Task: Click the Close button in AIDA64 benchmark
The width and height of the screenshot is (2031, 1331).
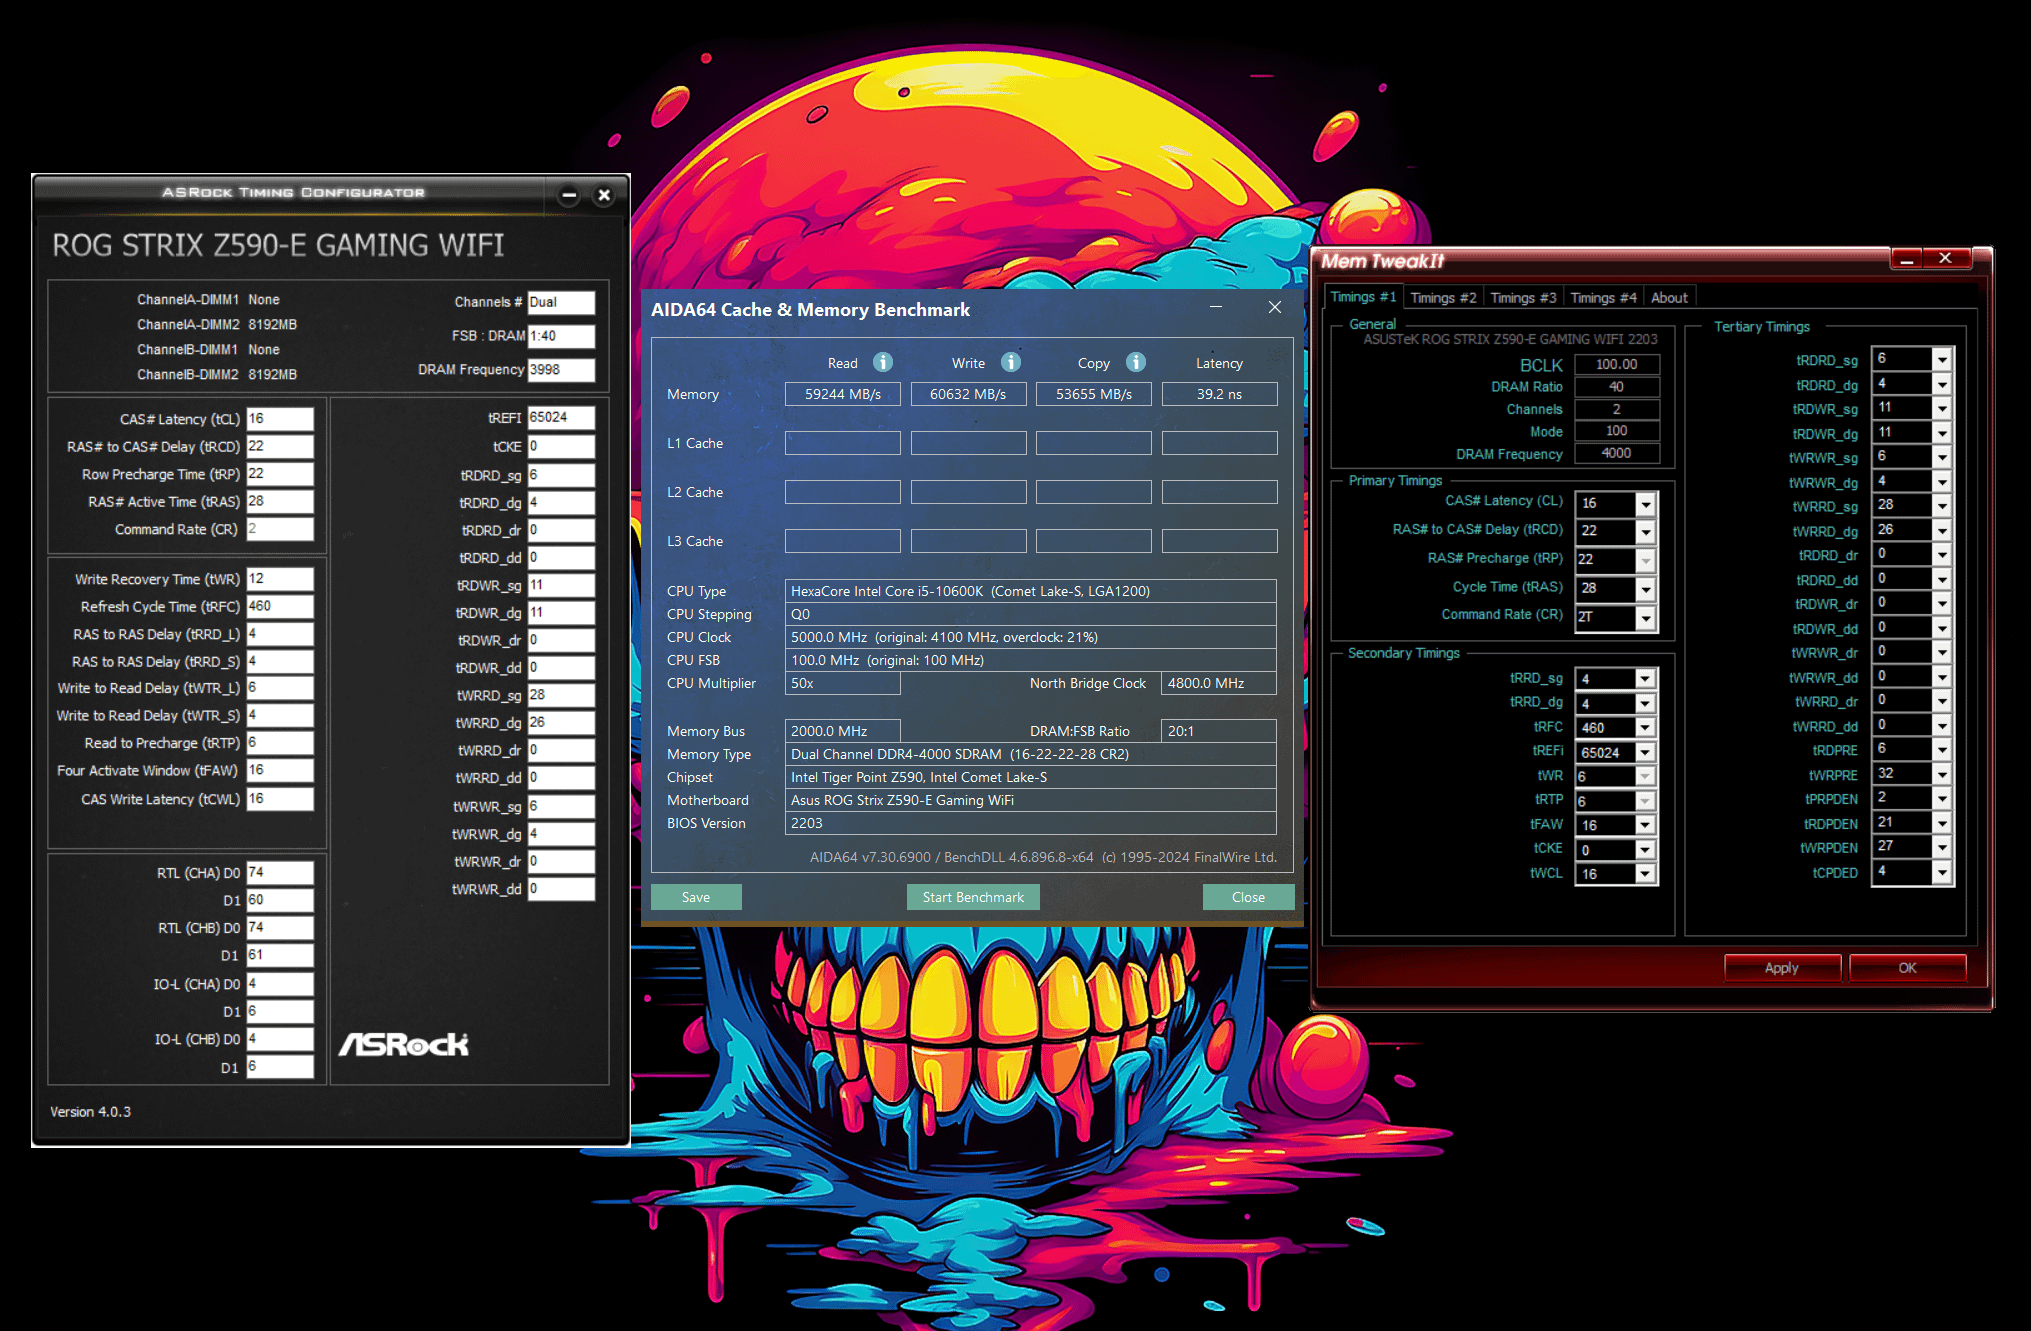Action: tap(1248, 897)
